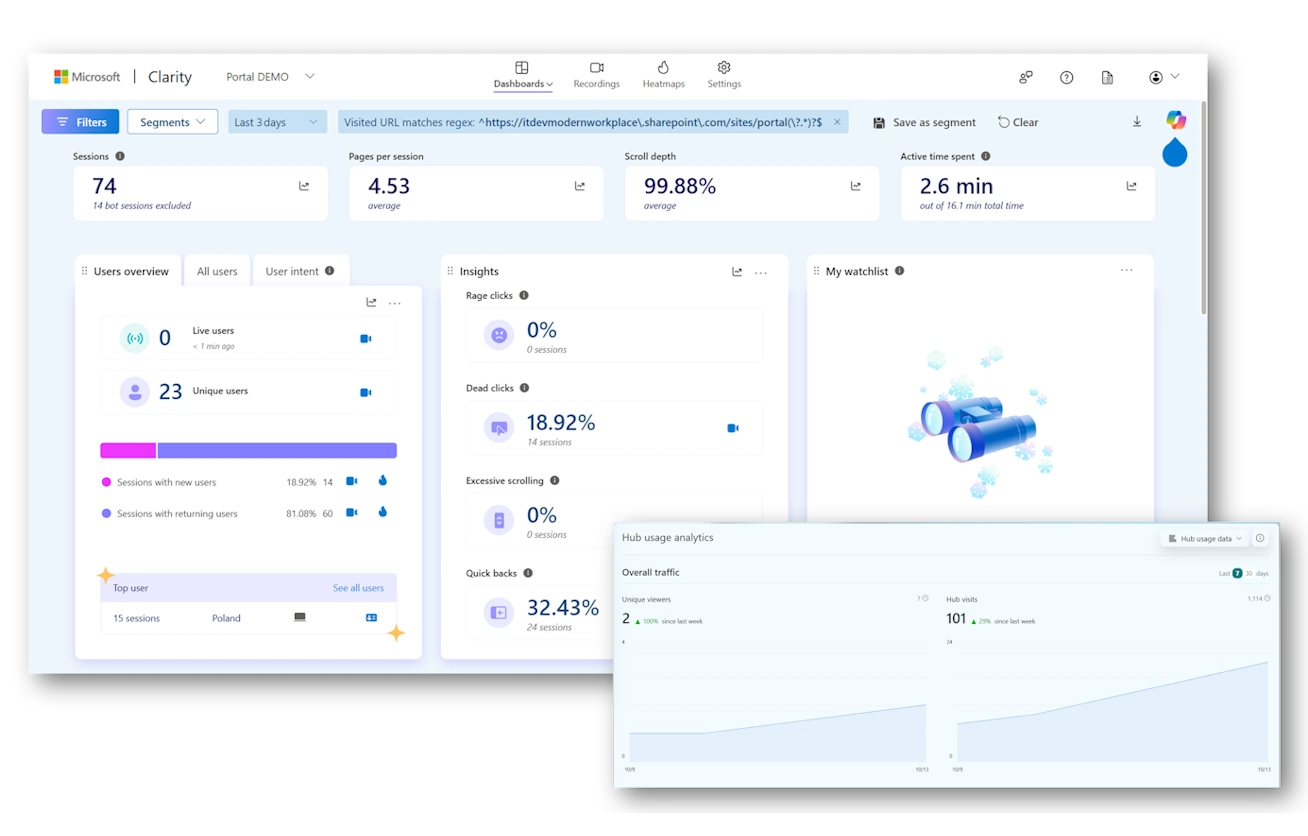Open the Last 3 days date dropdown

[277, 122]
